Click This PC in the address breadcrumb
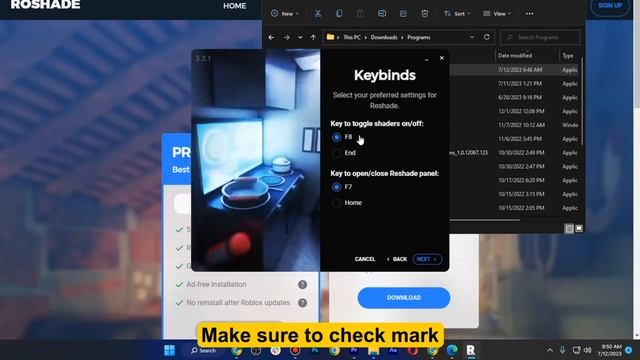Image resolution: width=640 pixels, height=360 pixels. (x=352, y=37)
